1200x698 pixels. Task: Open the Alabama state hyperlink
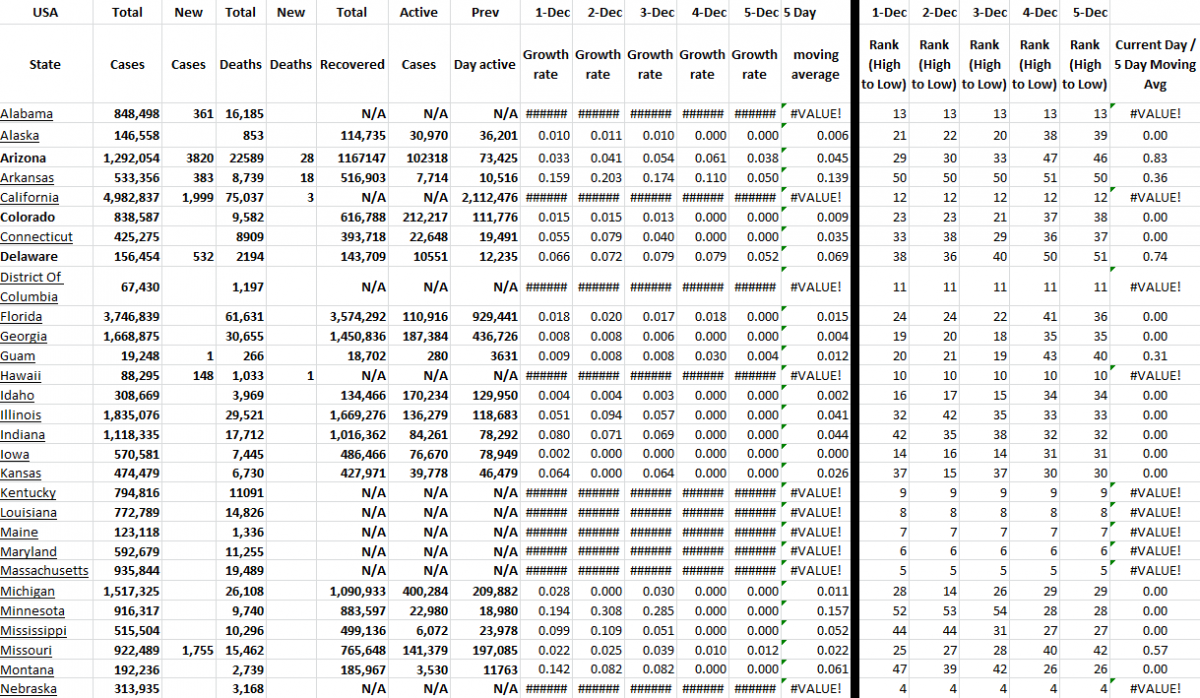[x=27, y=114]
